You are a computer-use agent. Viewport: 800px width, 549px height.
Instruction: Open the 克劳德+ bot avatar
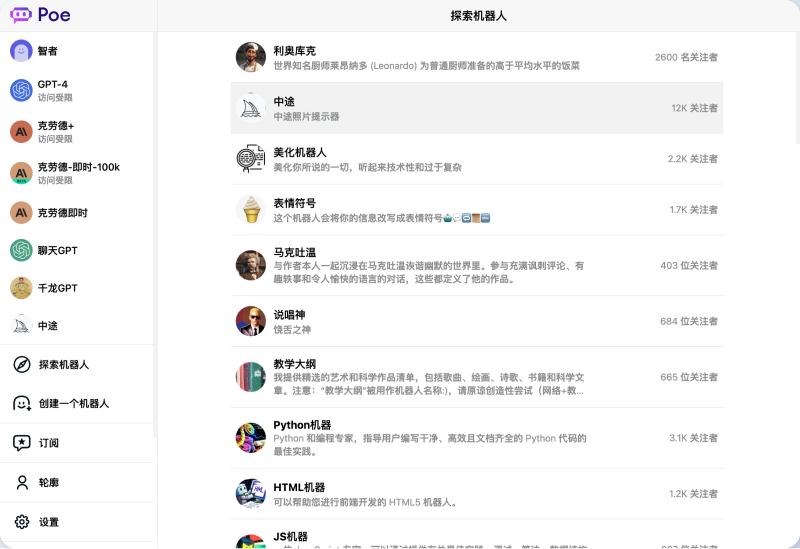pyautogui.click(x=21, y=132)
